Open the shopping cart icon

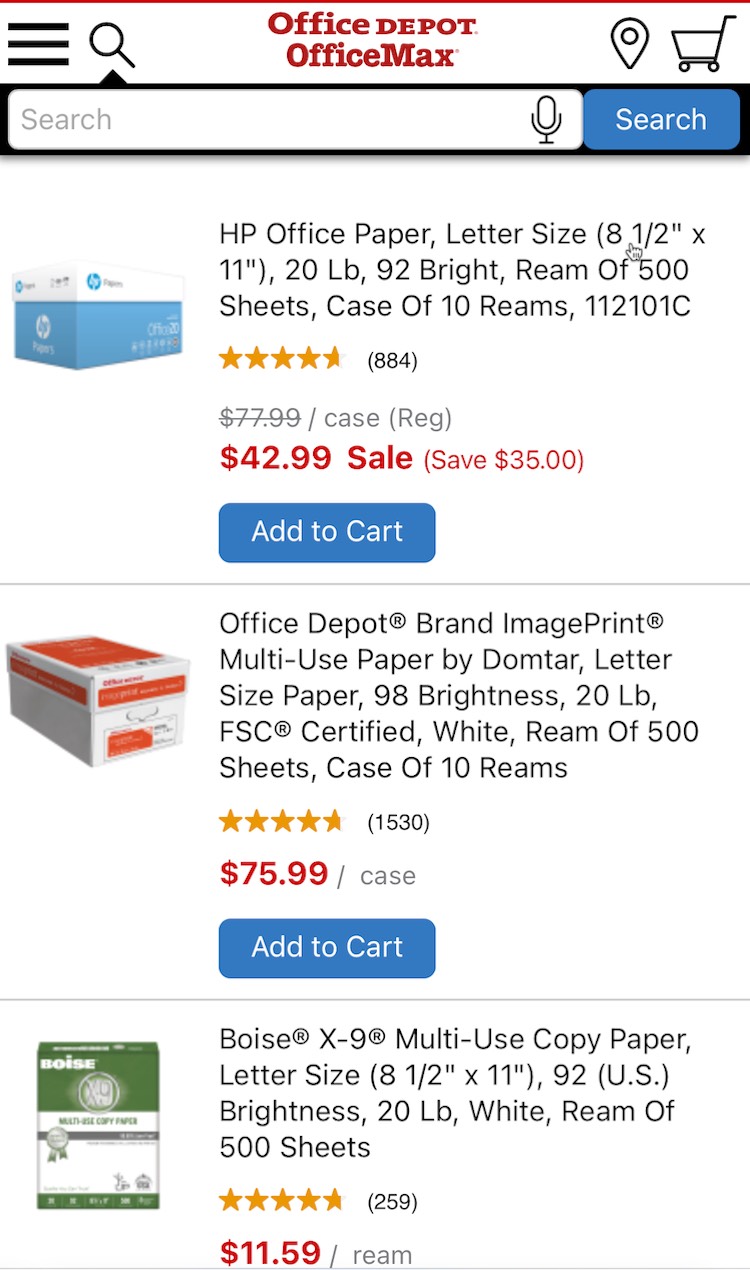coord(702,44)
